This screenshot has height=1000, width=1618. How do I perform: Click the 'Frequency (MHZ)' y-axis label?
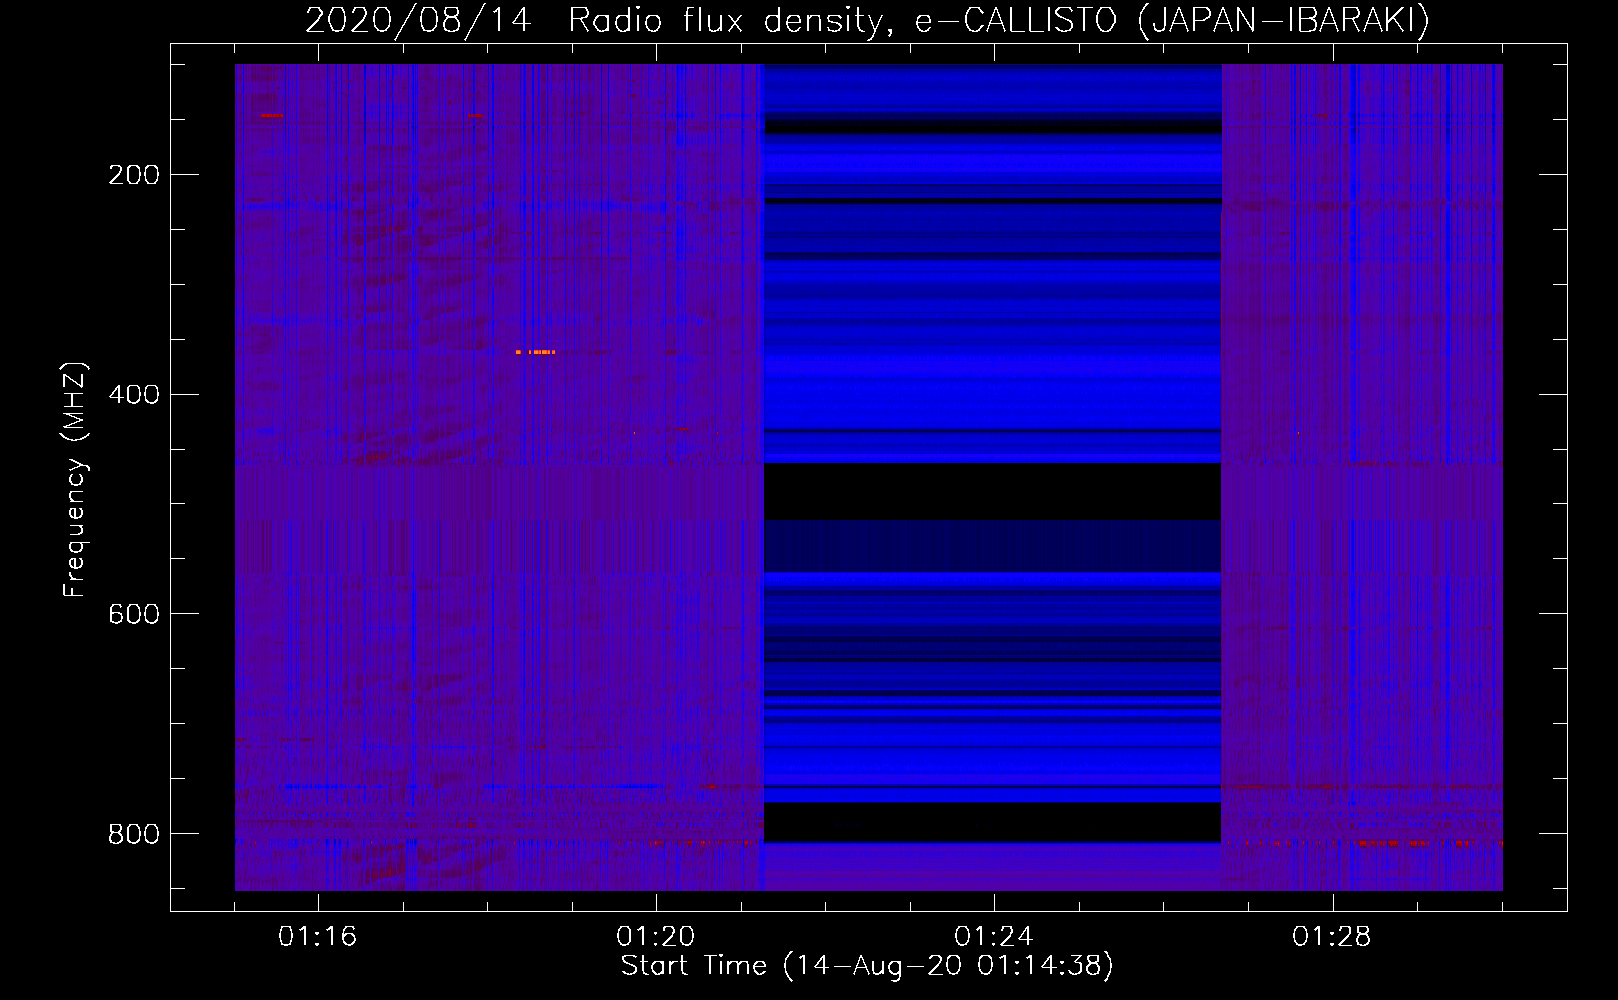75,479
